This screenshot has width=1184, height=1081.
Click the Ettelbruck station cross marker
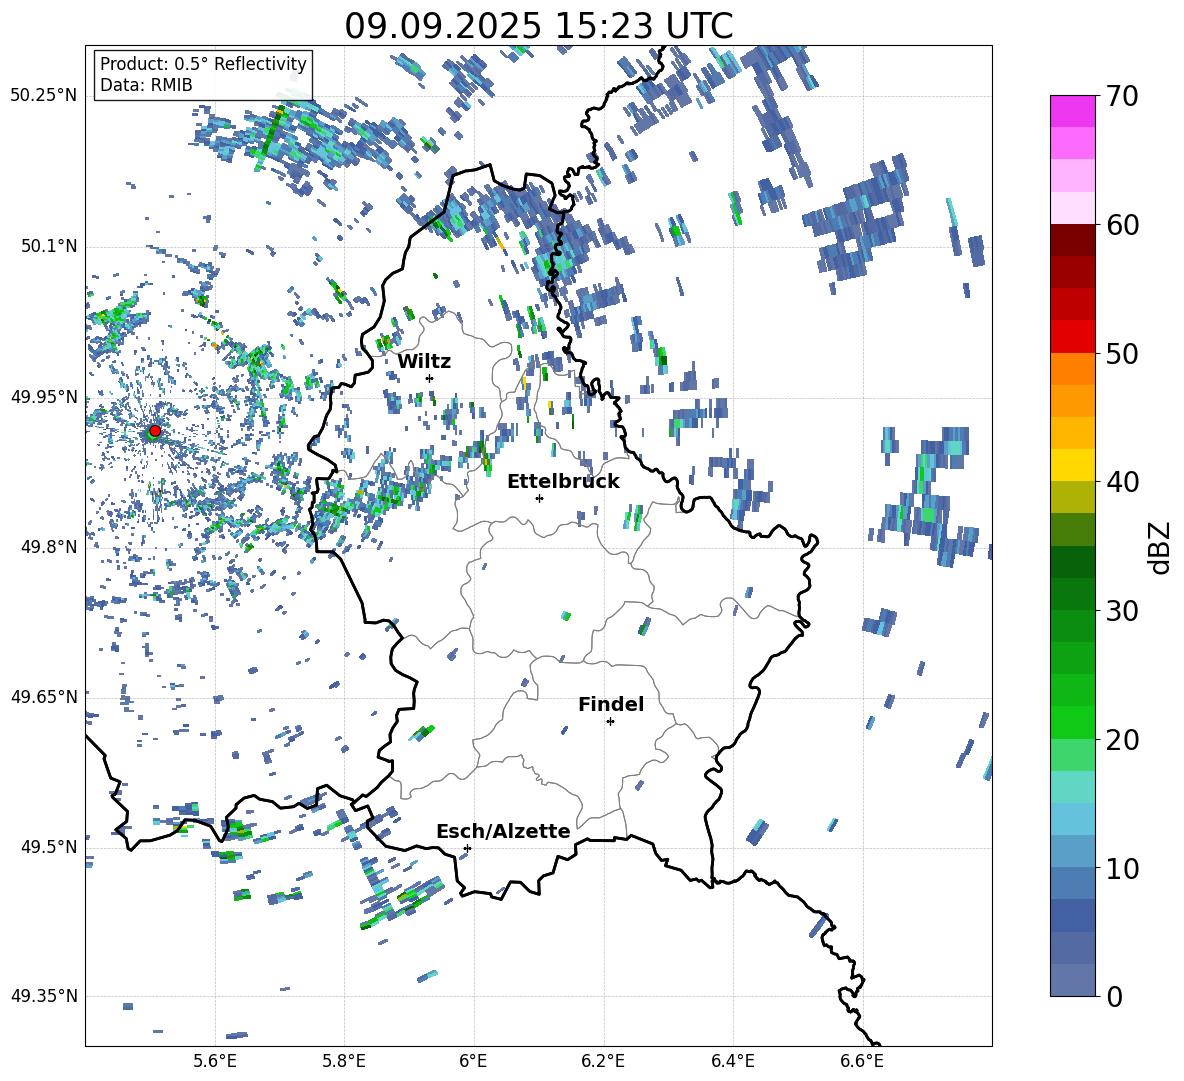click(539, 498)
